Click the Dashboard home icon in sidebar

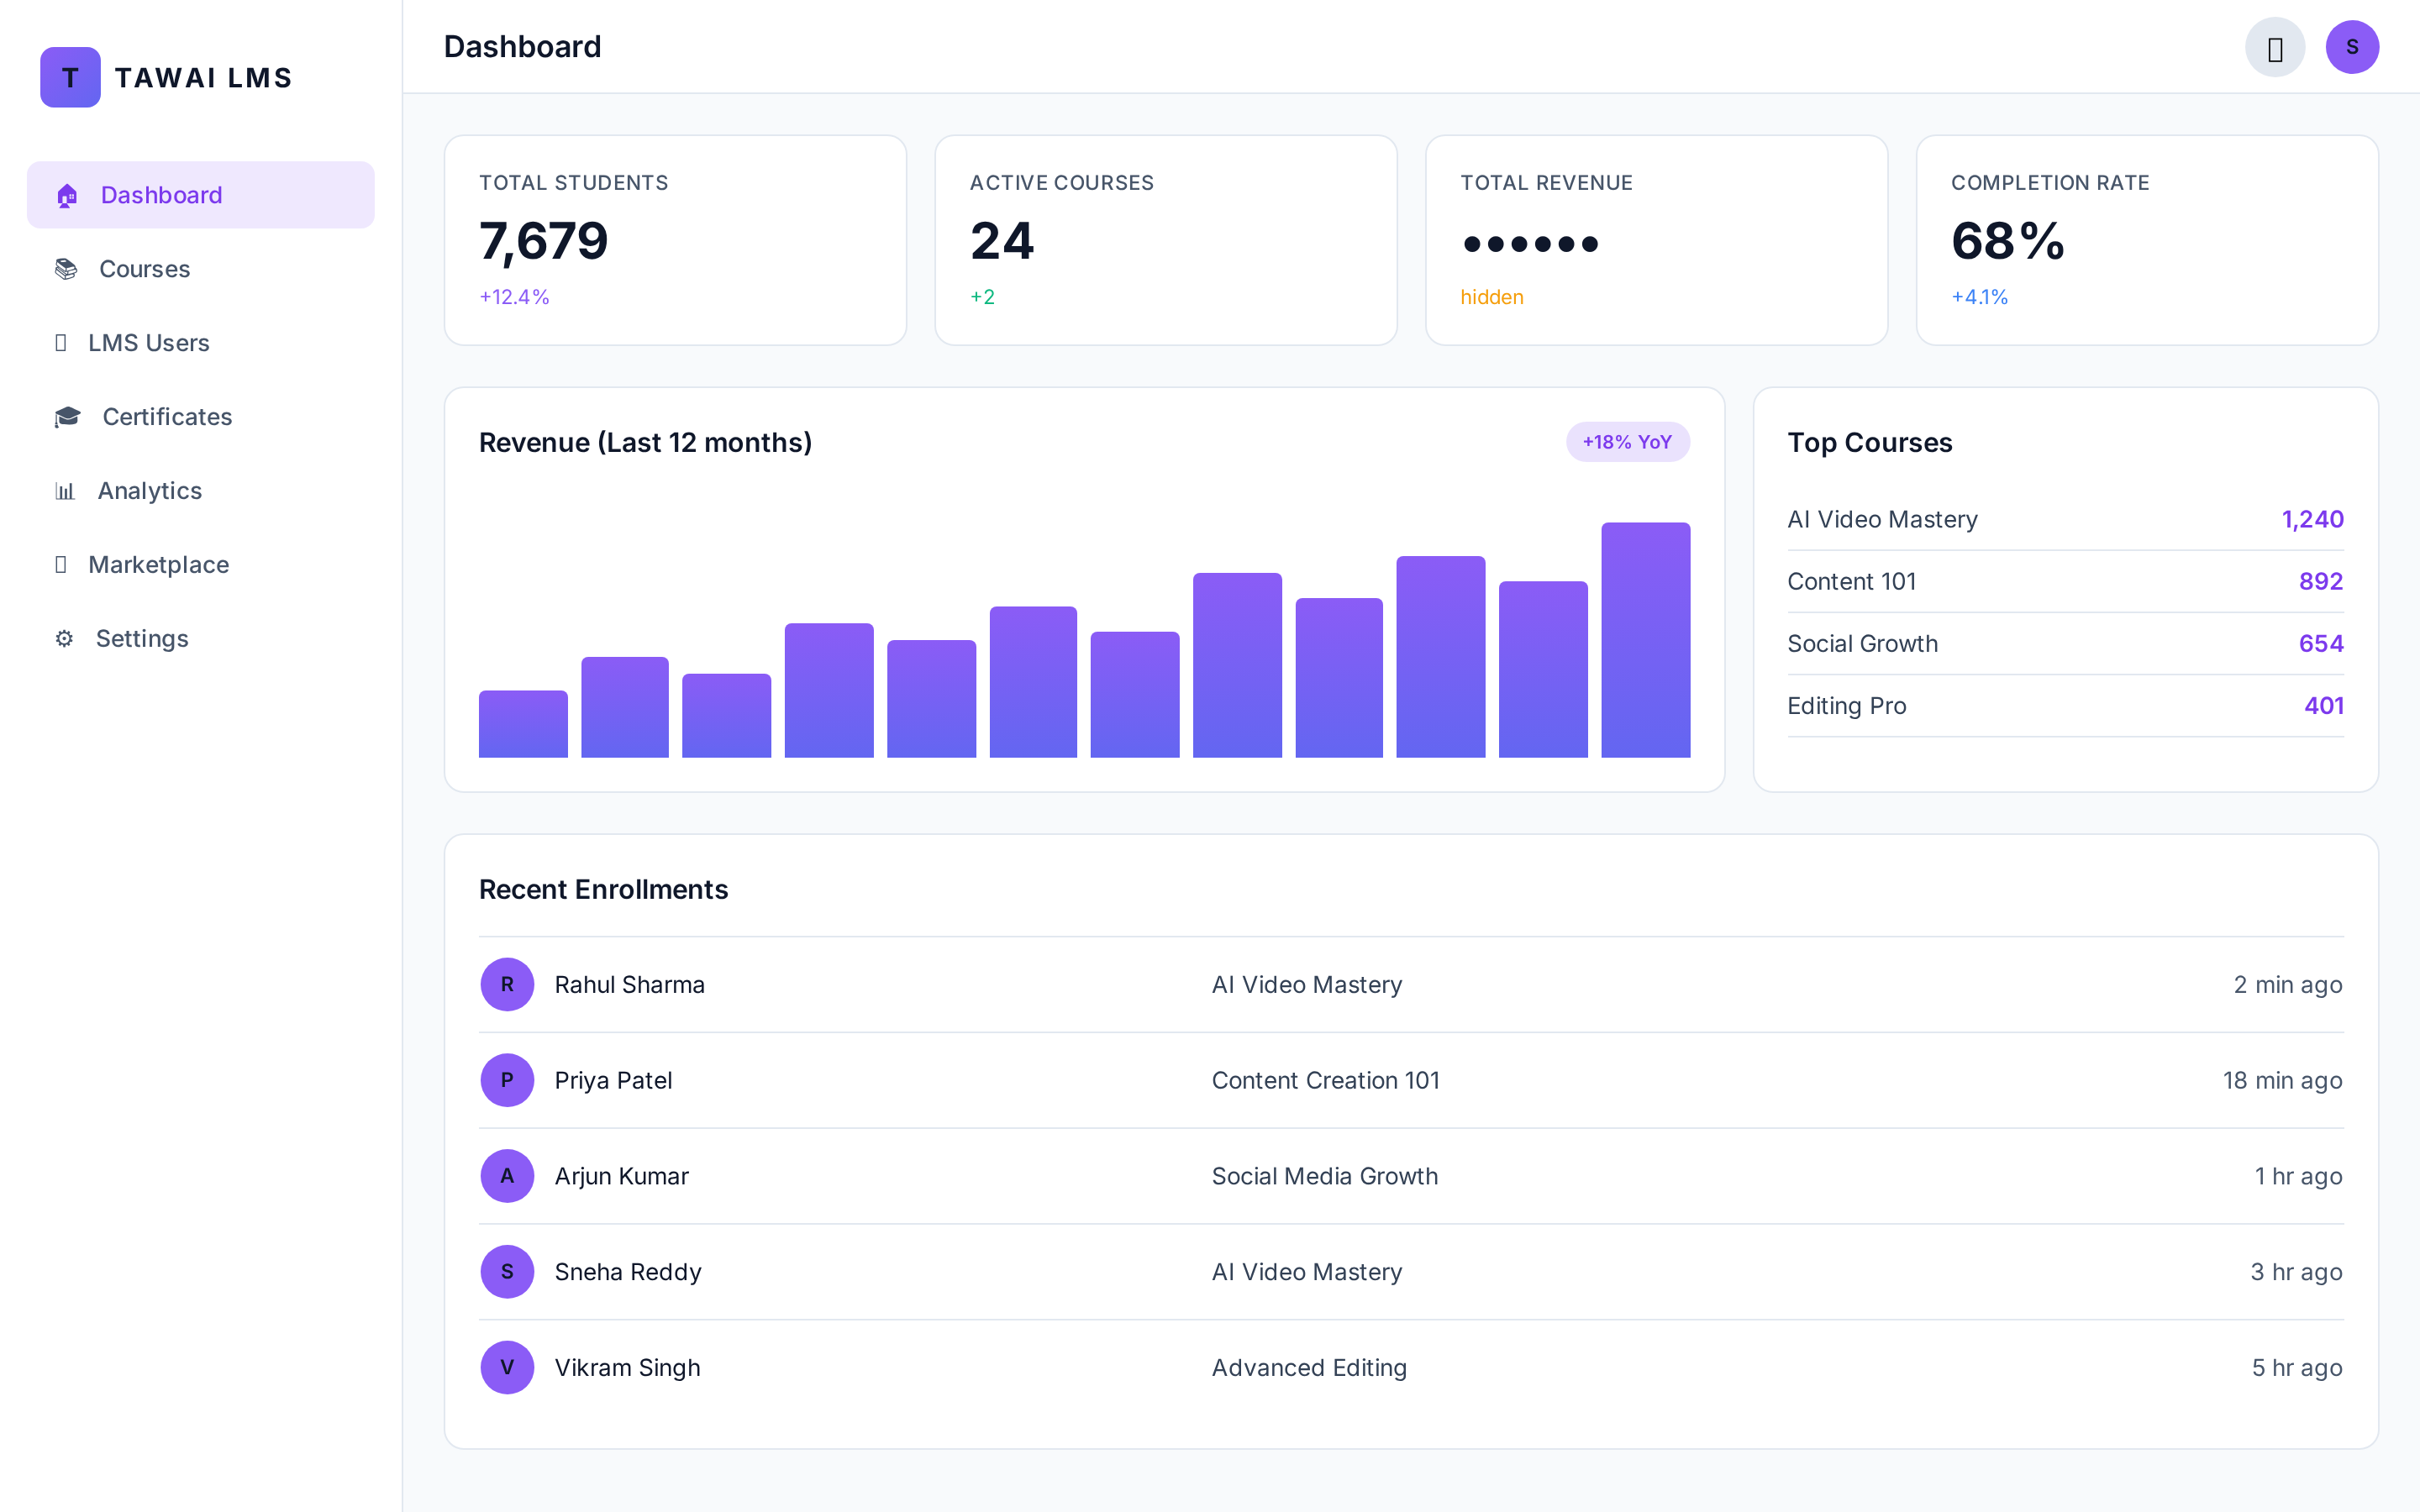tap(67, 195)
